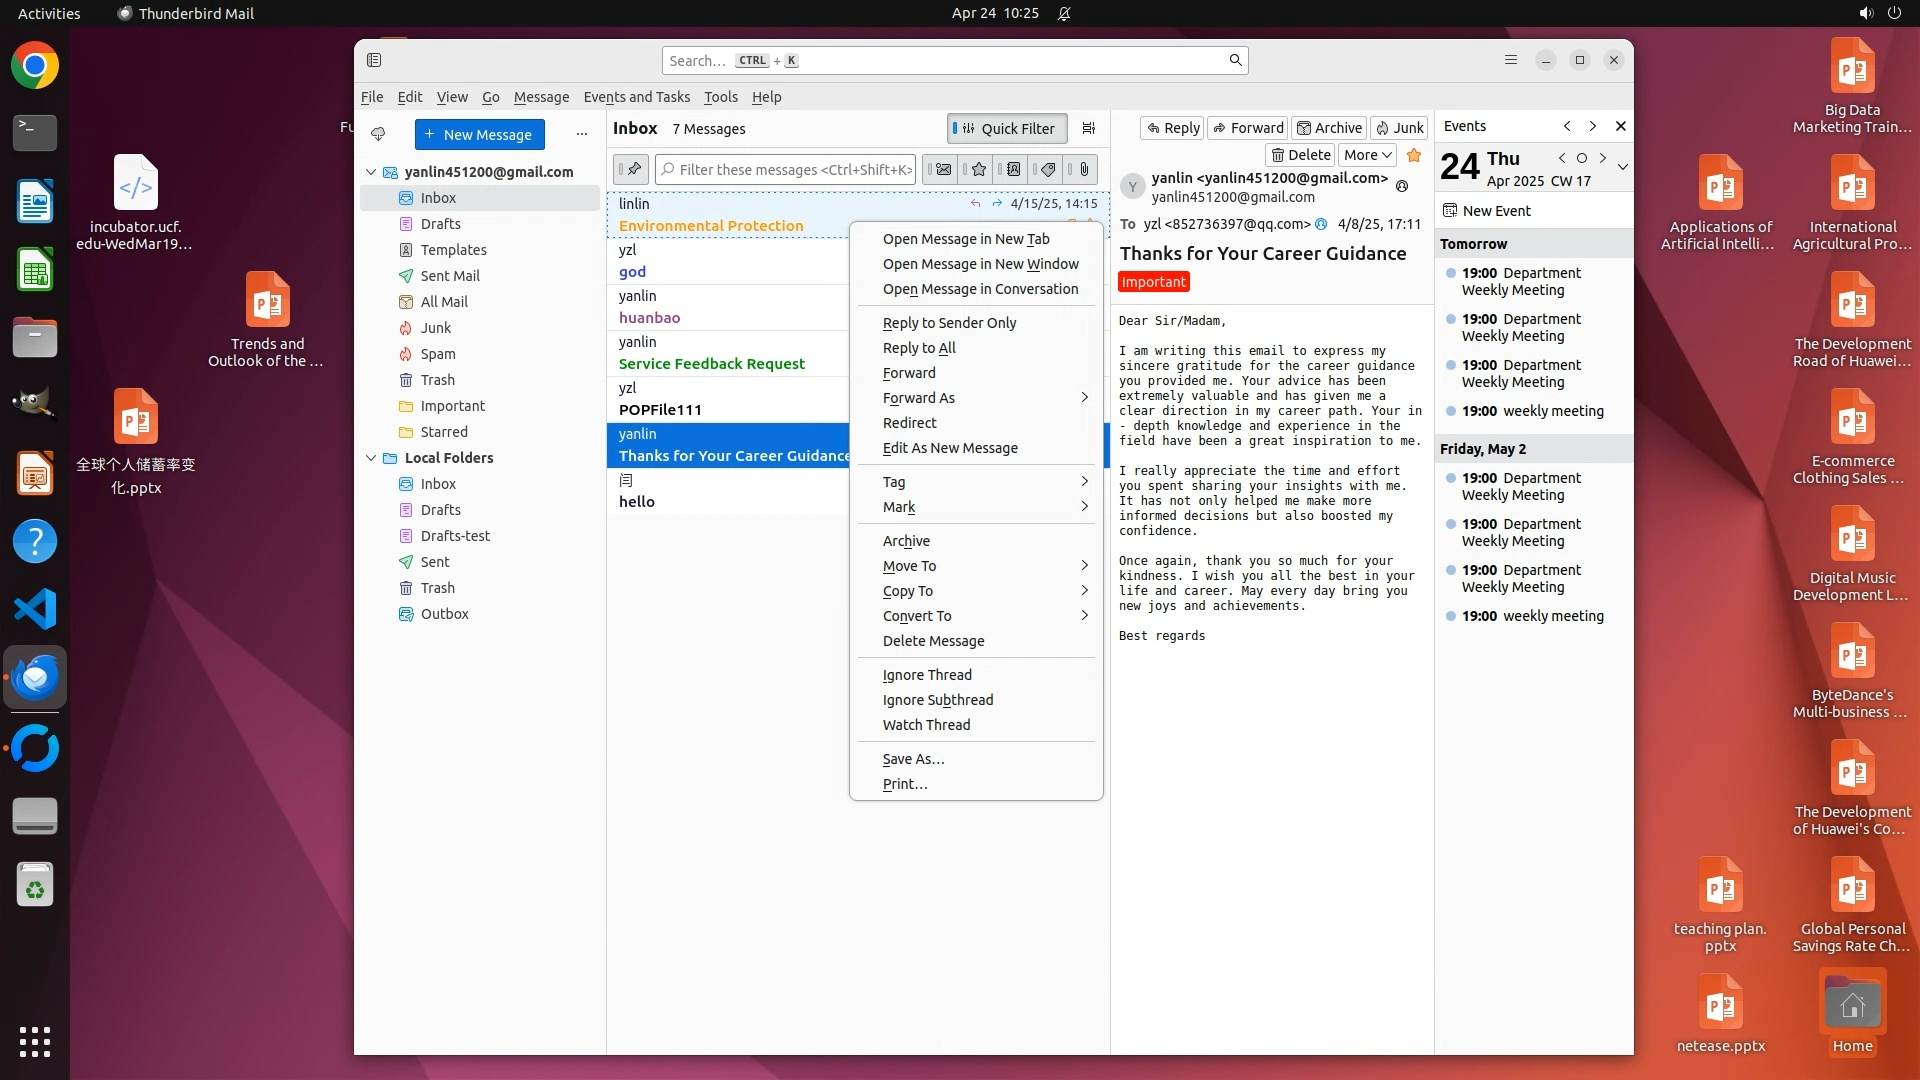
Task: Open the message list display options icon
Action: coord(1089,128)
